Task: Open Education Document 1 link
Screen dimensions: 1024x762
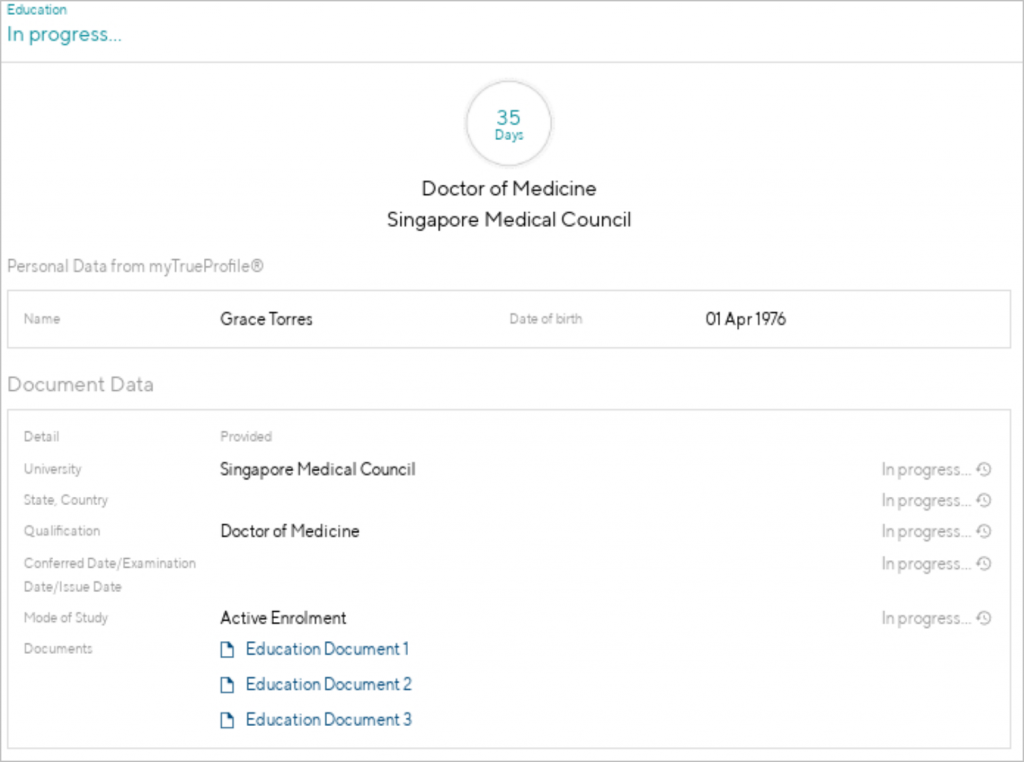Action: (x=327, y=649)
